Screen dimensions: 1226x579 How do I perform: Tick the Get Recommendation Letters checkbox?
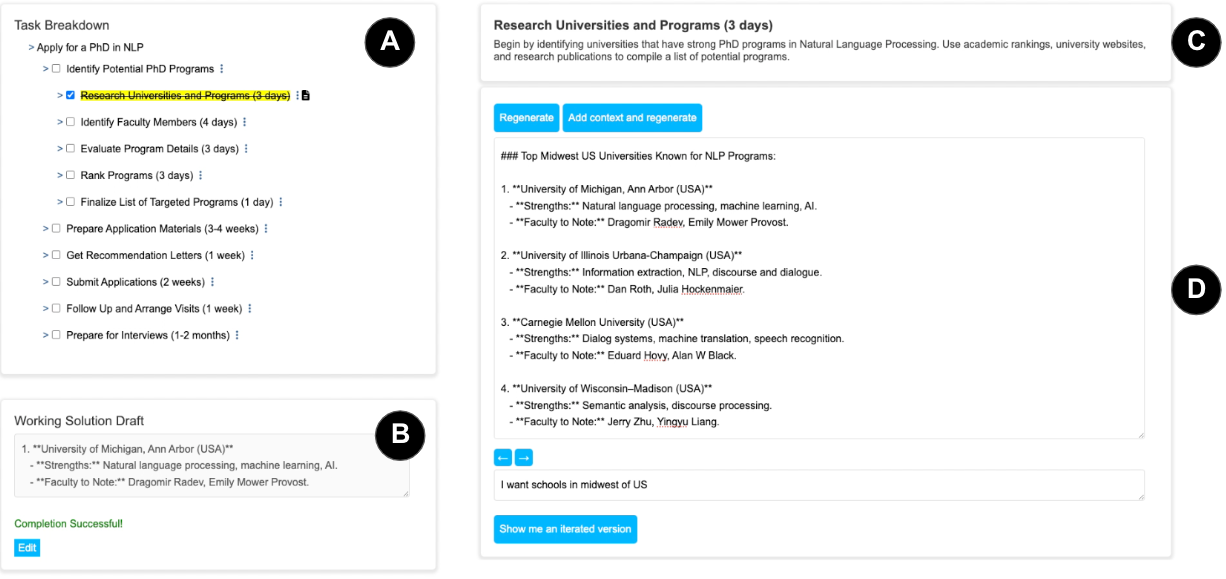[x=56, y=255]
